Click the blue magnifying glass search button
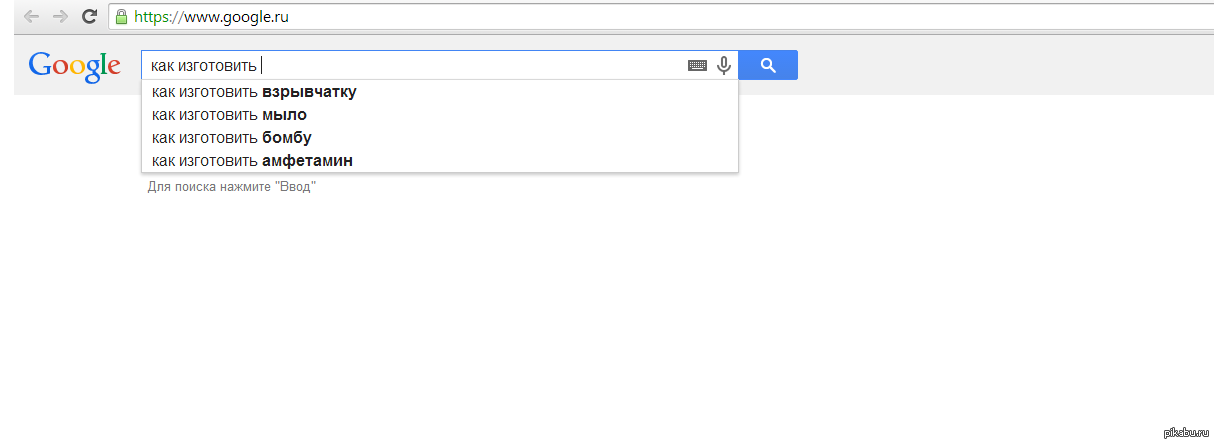This screenshot has width=1214, height=444. pos(768,66)
